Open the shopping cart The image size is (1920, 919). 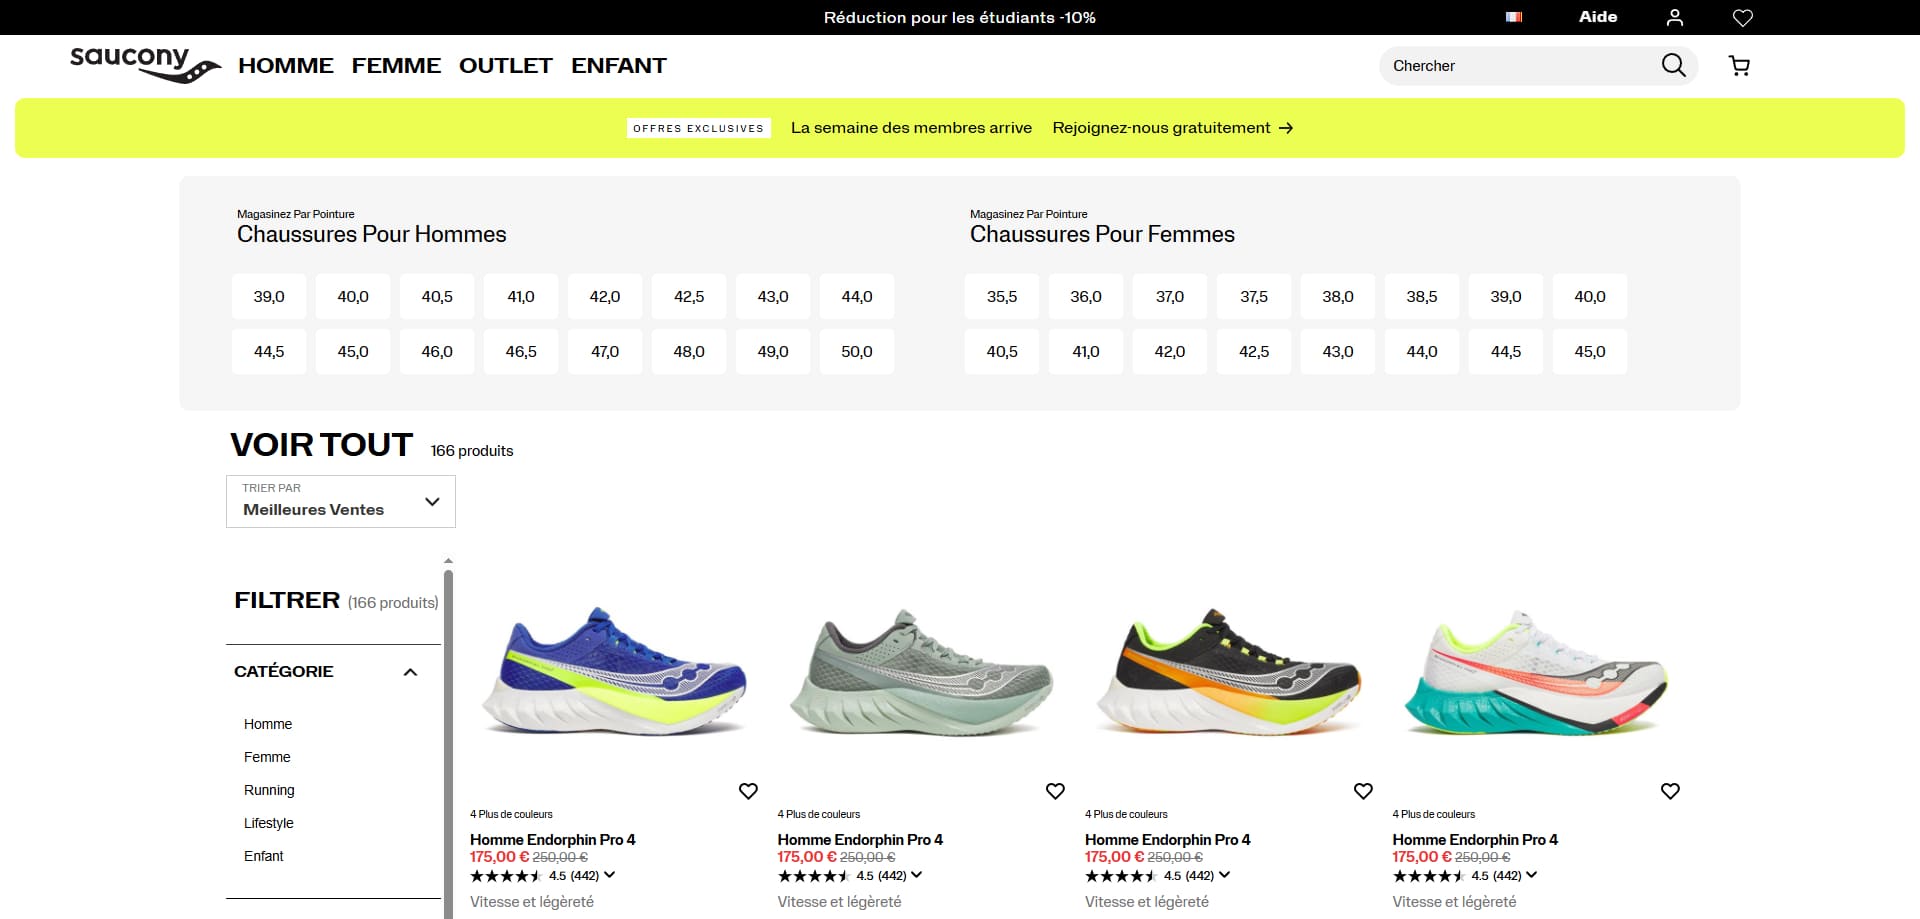click(1740, 66)
